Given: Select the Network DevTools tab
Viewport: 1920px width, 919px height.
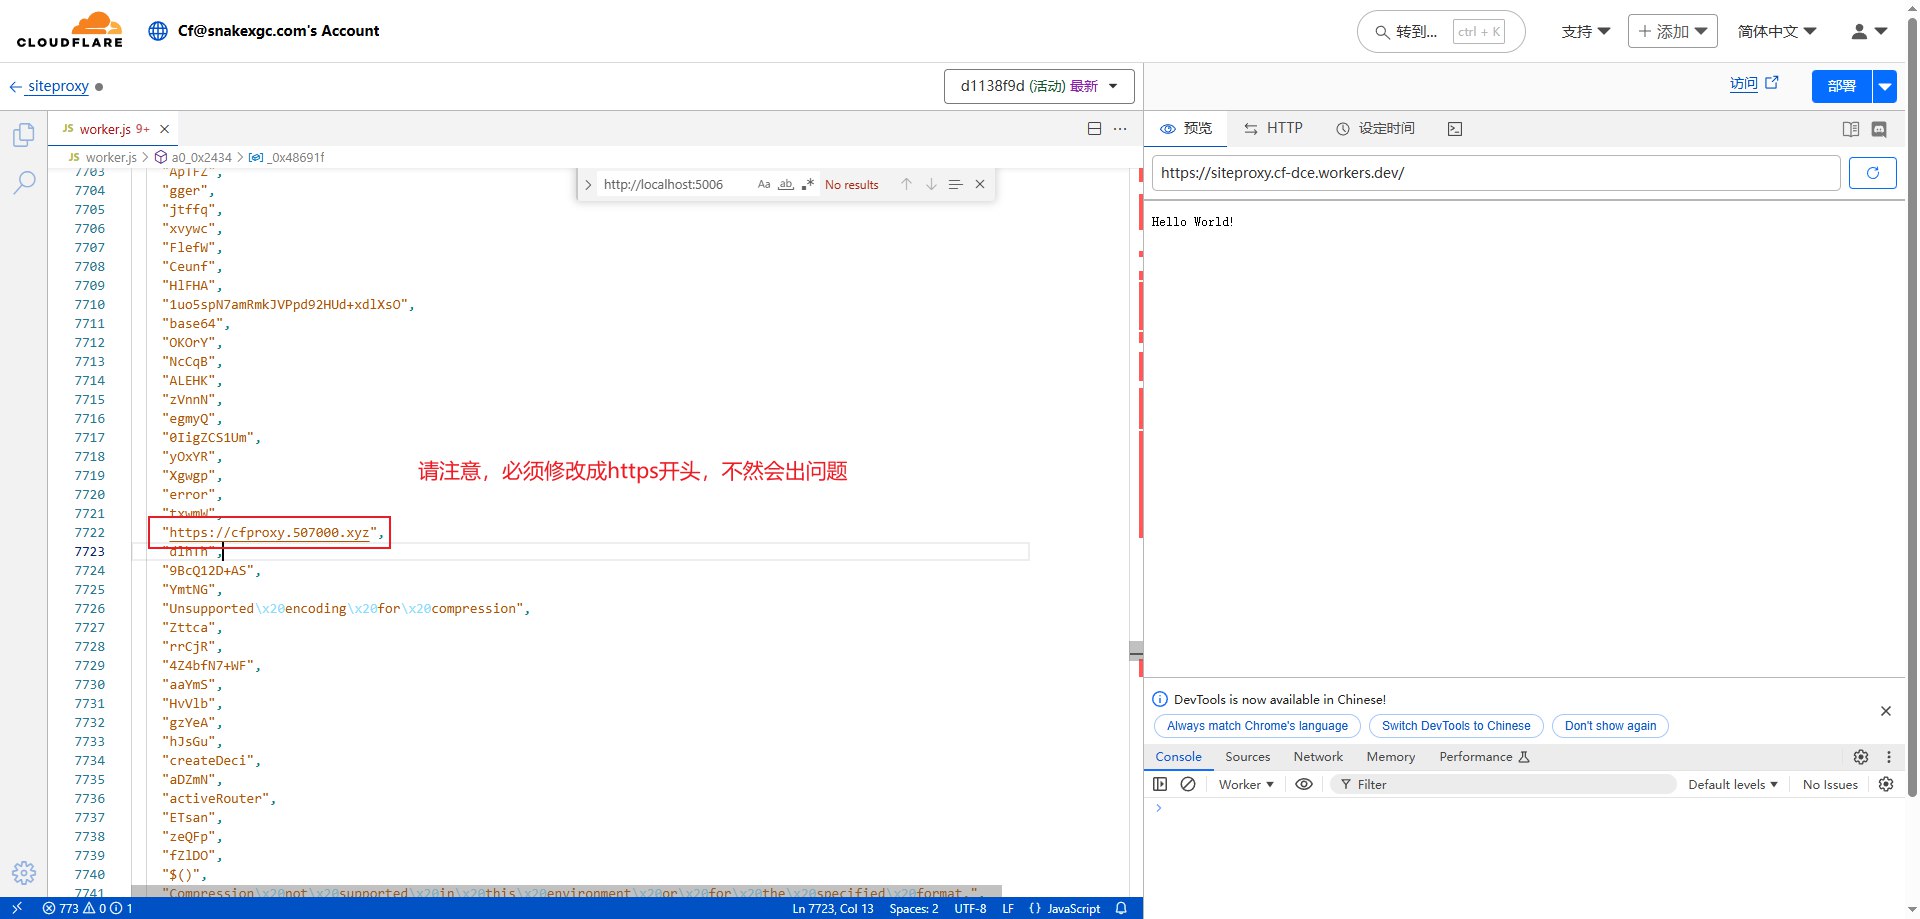Looking at the screenshot, I should point(1318,757).
